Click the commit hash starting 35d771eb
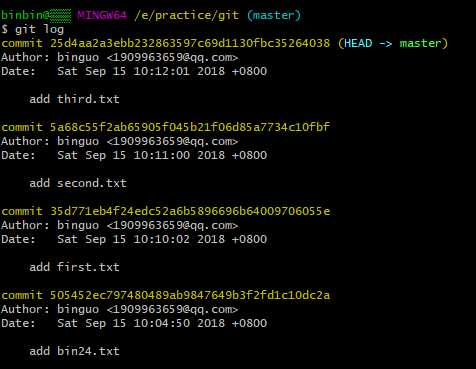The width and height of the screenshot is (476, 369). click(190, 211)
